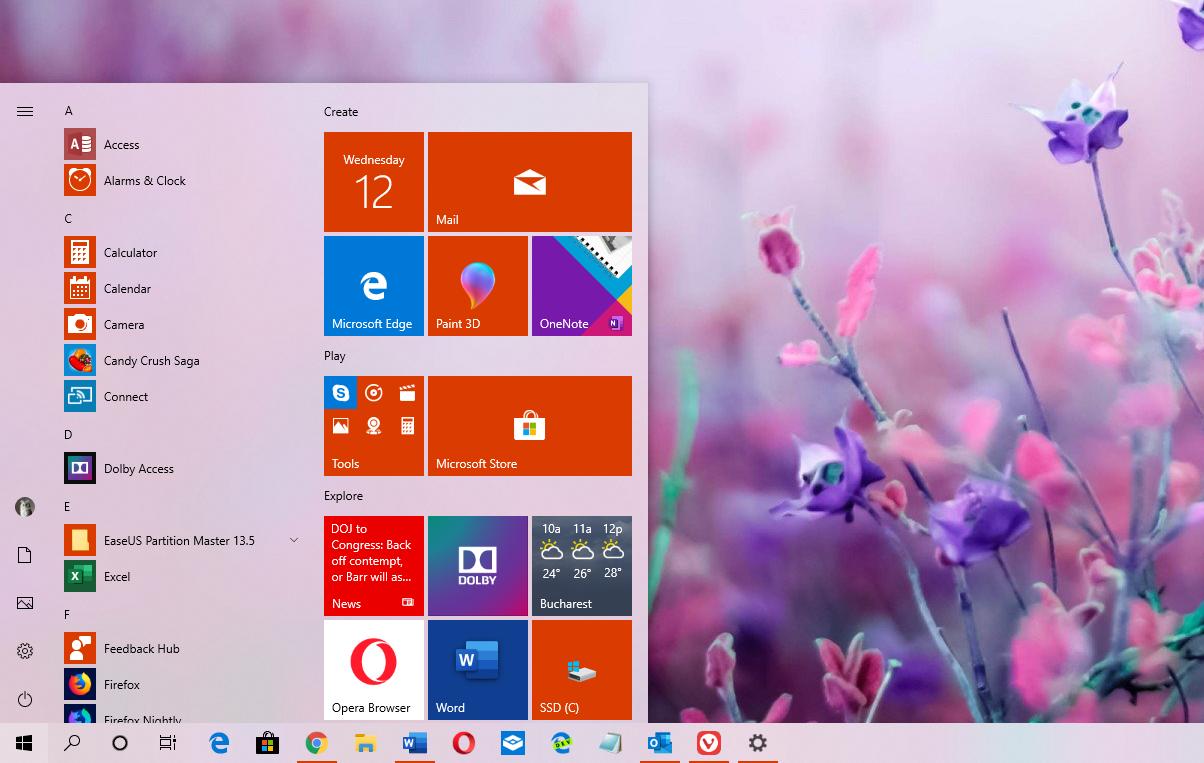Viewport: 1204px width, 763px height.
Task: Open the Mail tile
Action: (x=530, y=182)
